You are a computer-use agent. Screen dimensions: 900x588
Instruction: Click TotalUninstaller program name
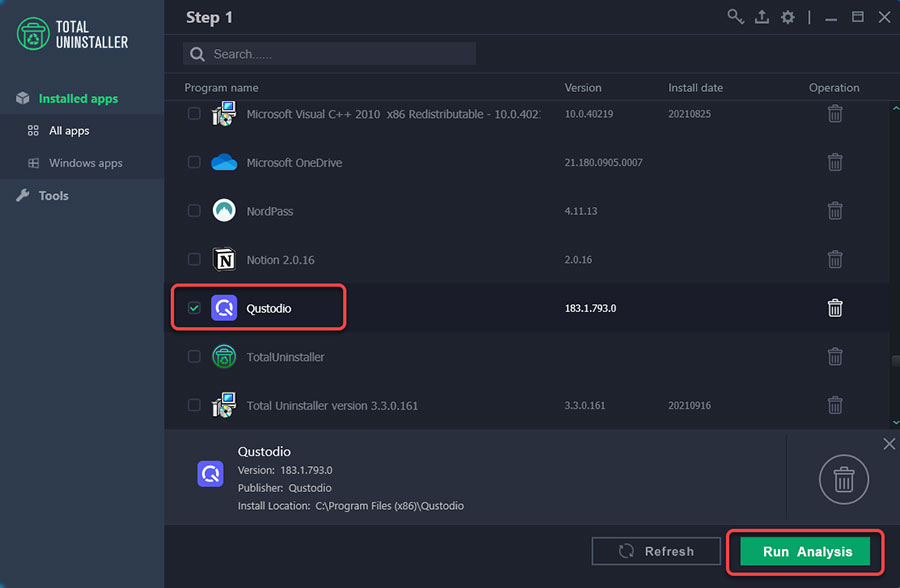(x=285, y=357)
